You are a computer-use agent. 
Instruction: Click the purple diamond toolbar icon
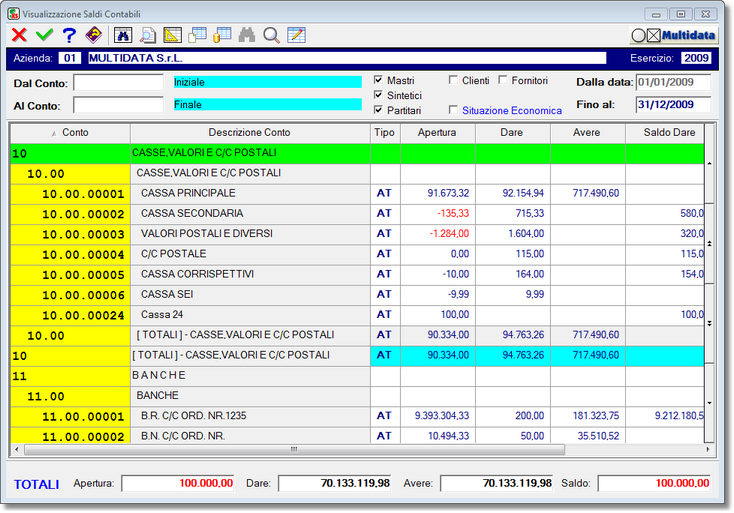(94, 35)
